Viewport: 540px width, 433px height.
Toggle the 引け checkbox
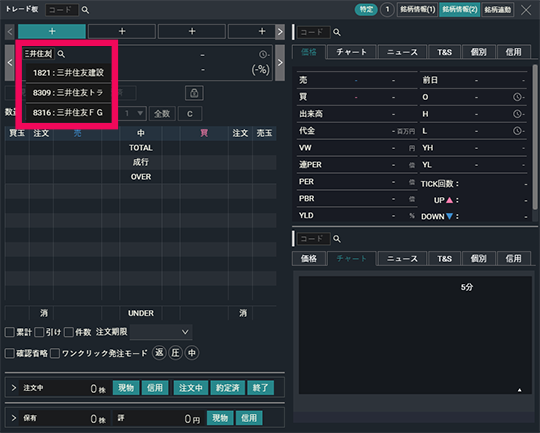click(x=39, y=332)
